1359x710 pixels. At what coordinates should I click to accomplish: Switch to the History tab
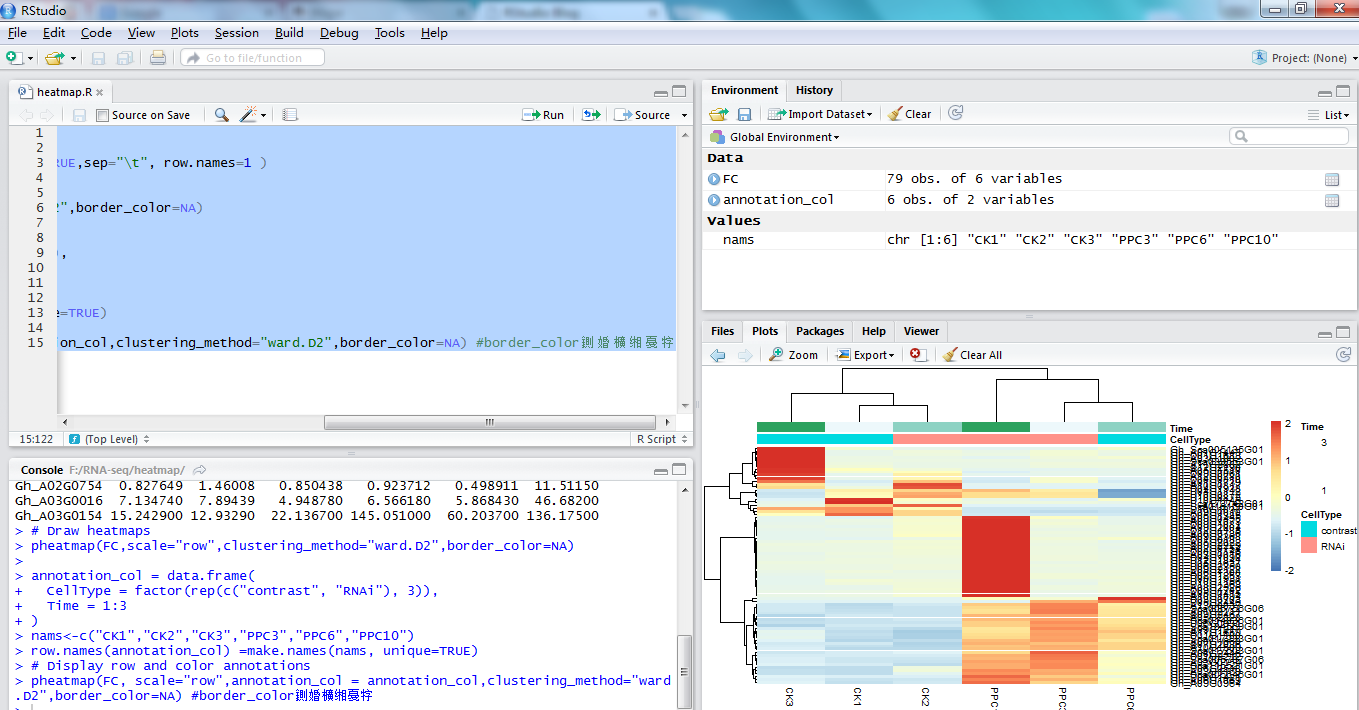click(x=814, y=90)
